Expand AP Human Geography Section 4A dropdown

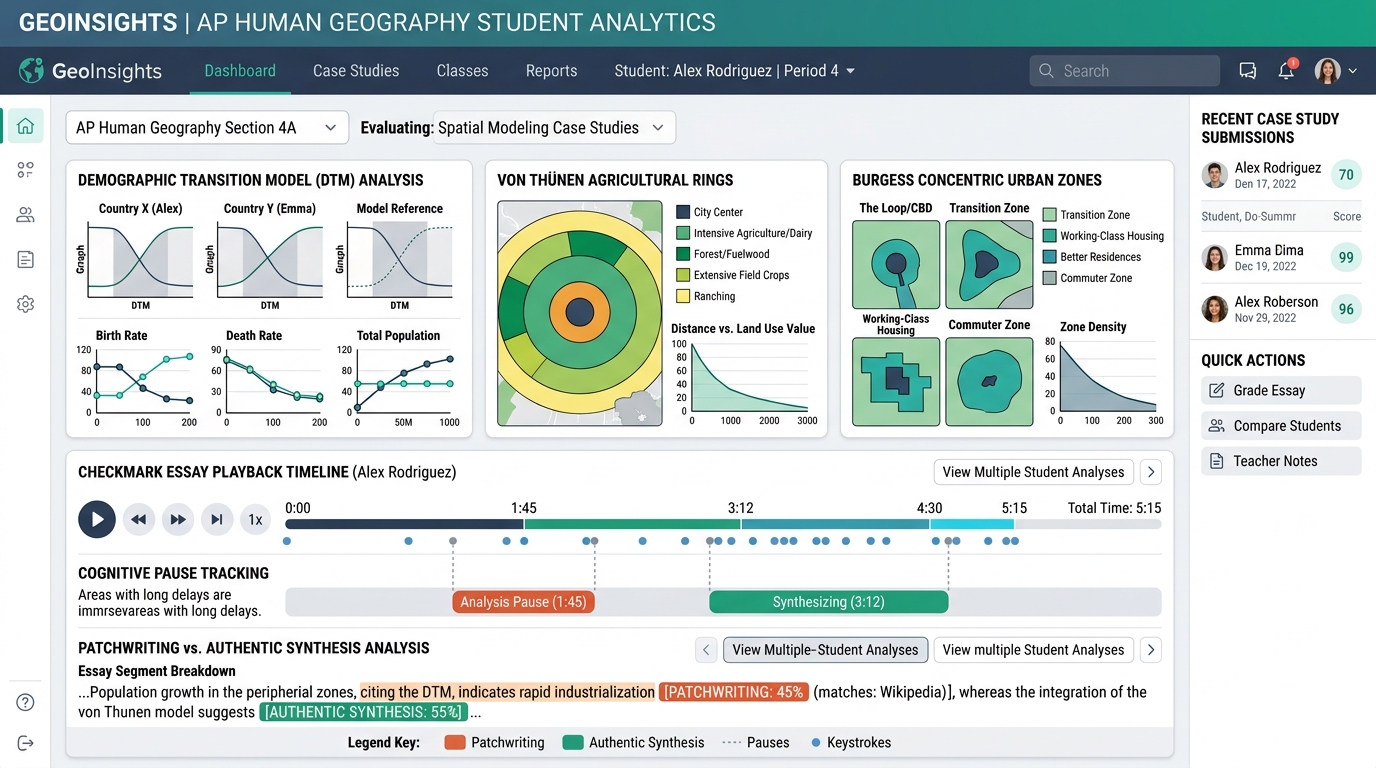tap(207, 128)
